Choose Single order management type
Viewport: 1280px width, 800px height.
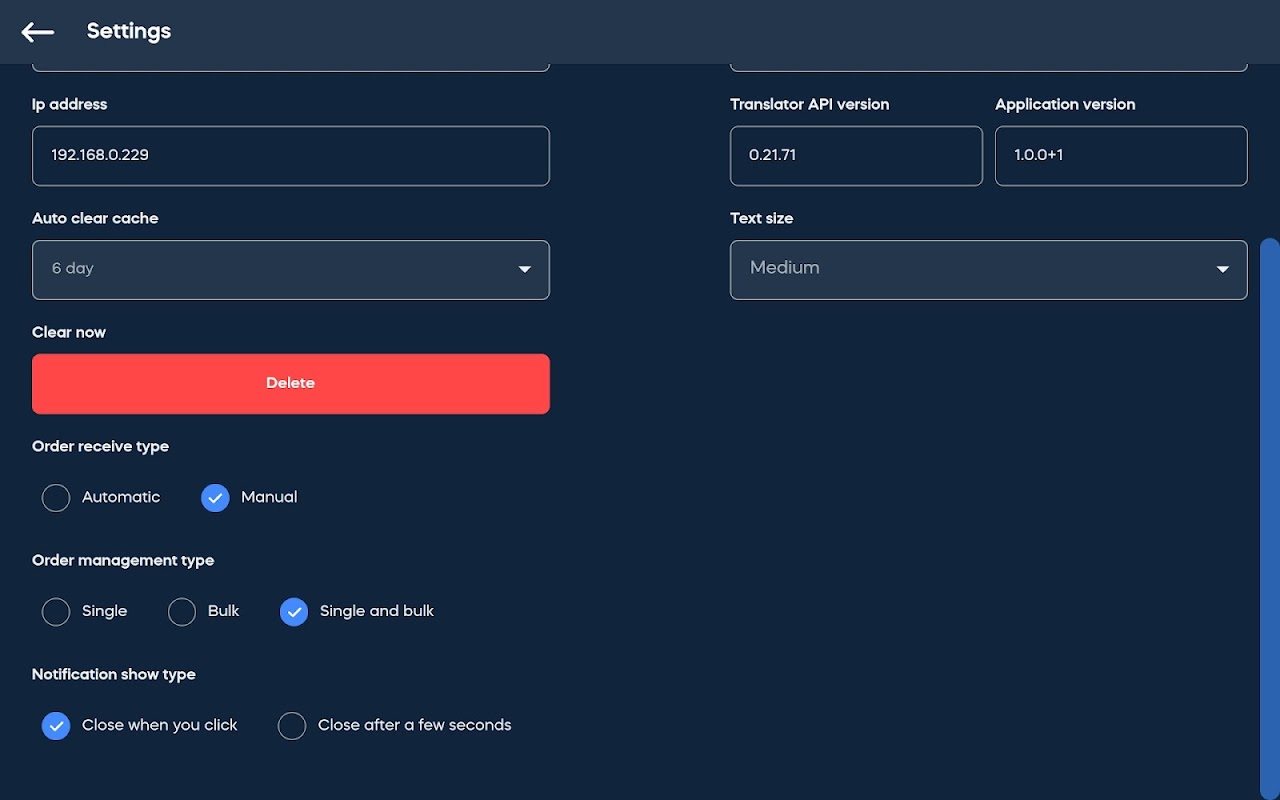56,612
